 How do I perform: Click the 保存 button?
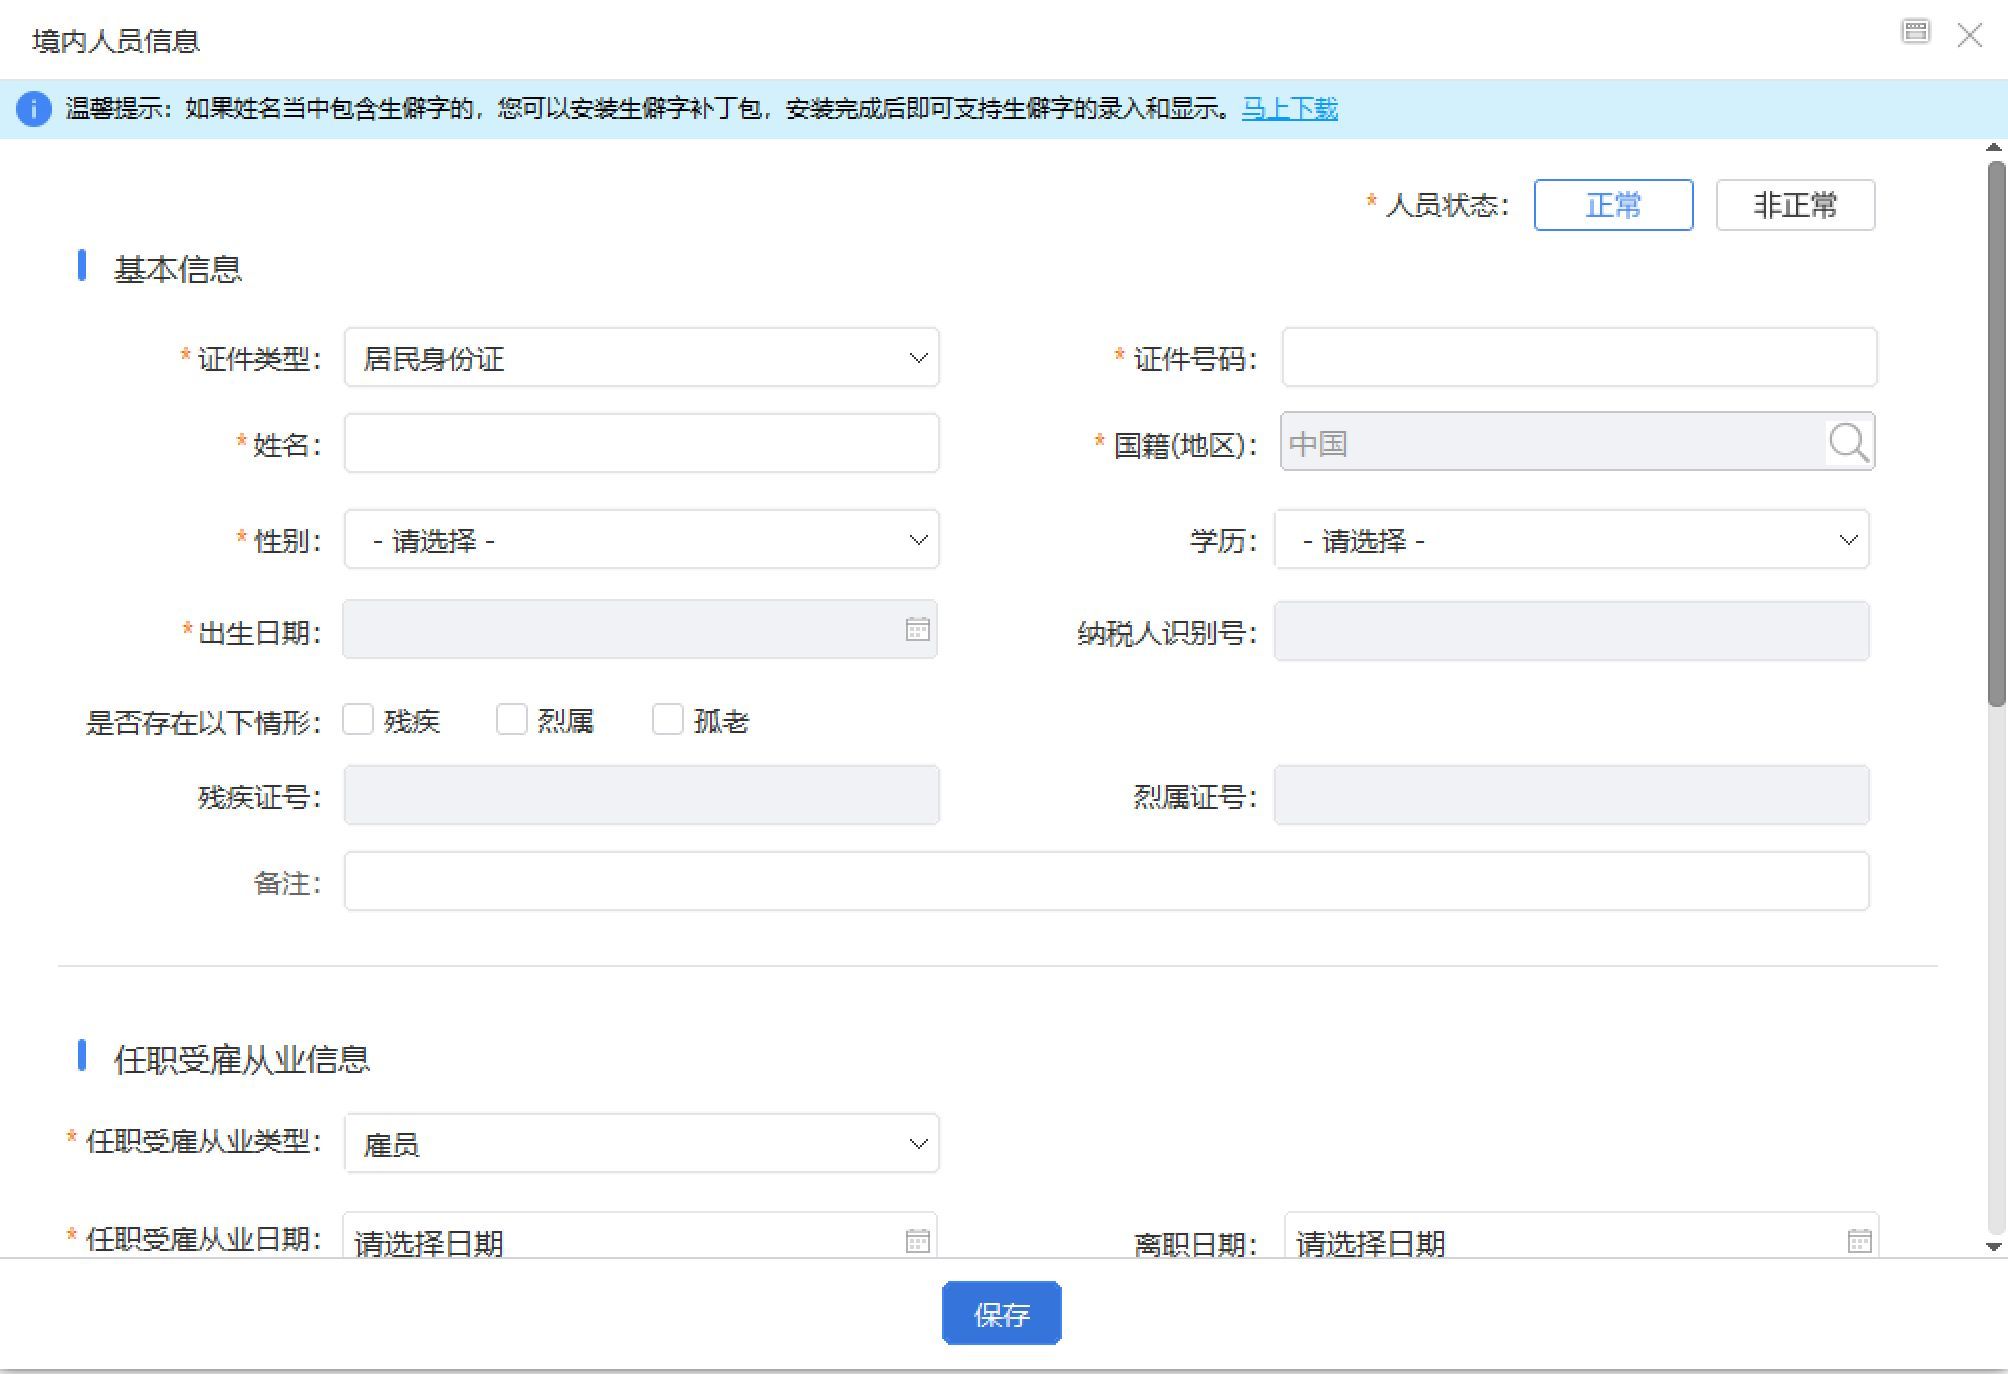[1001, 1314]
